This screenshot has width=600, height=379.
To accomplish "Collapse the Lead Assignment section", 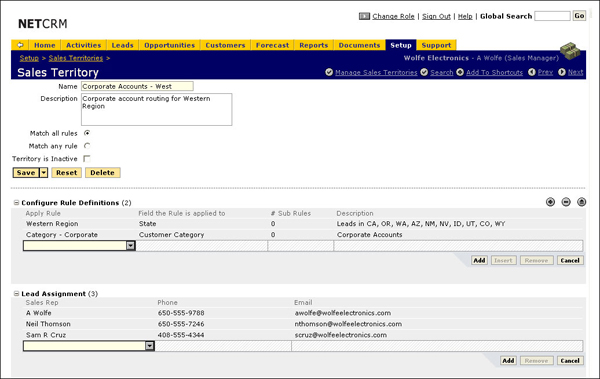I will point(16,294).
